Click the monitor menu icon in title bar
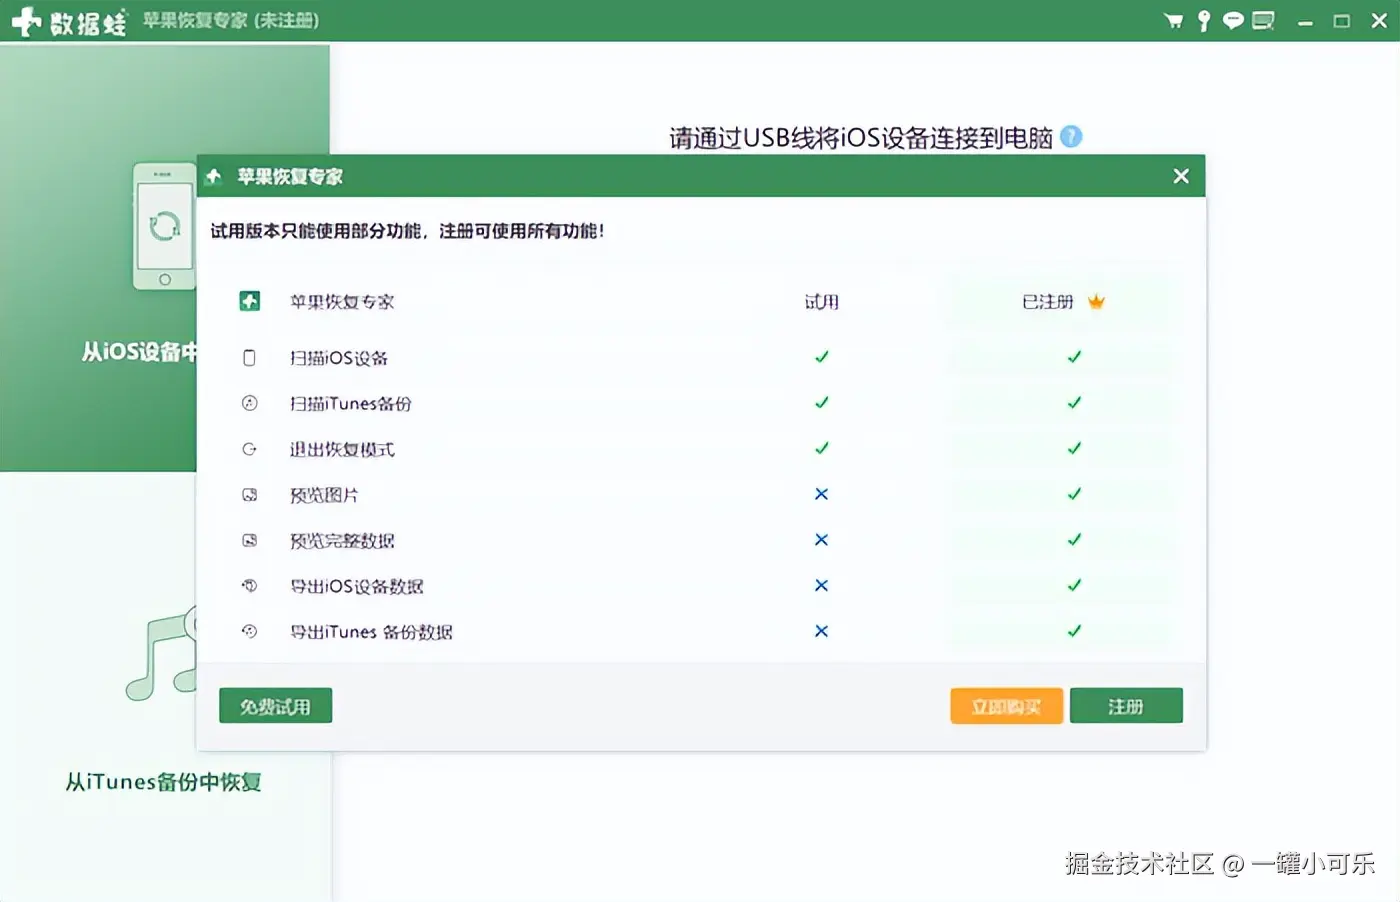Viewport: 1400px width, 902px height. (1263, 20)
